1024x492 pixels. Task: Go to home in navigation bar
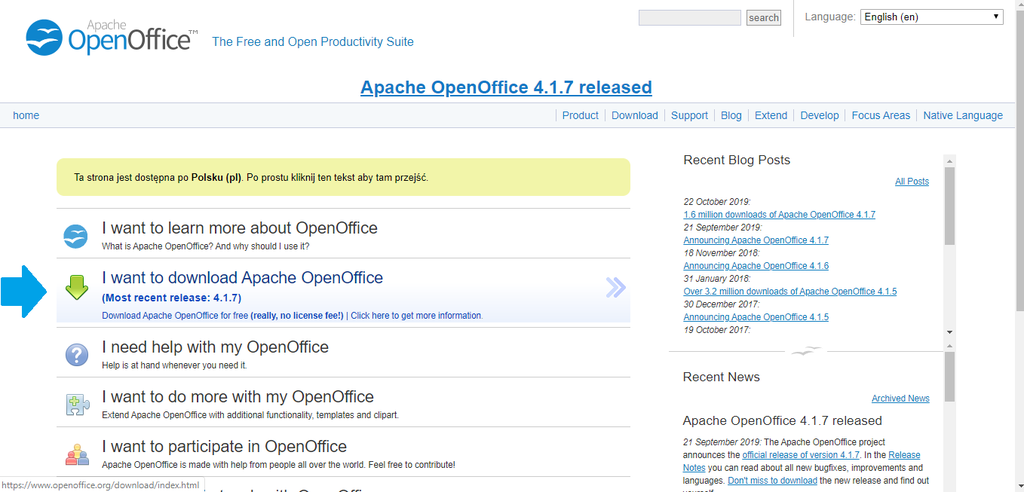click(26, 115)
